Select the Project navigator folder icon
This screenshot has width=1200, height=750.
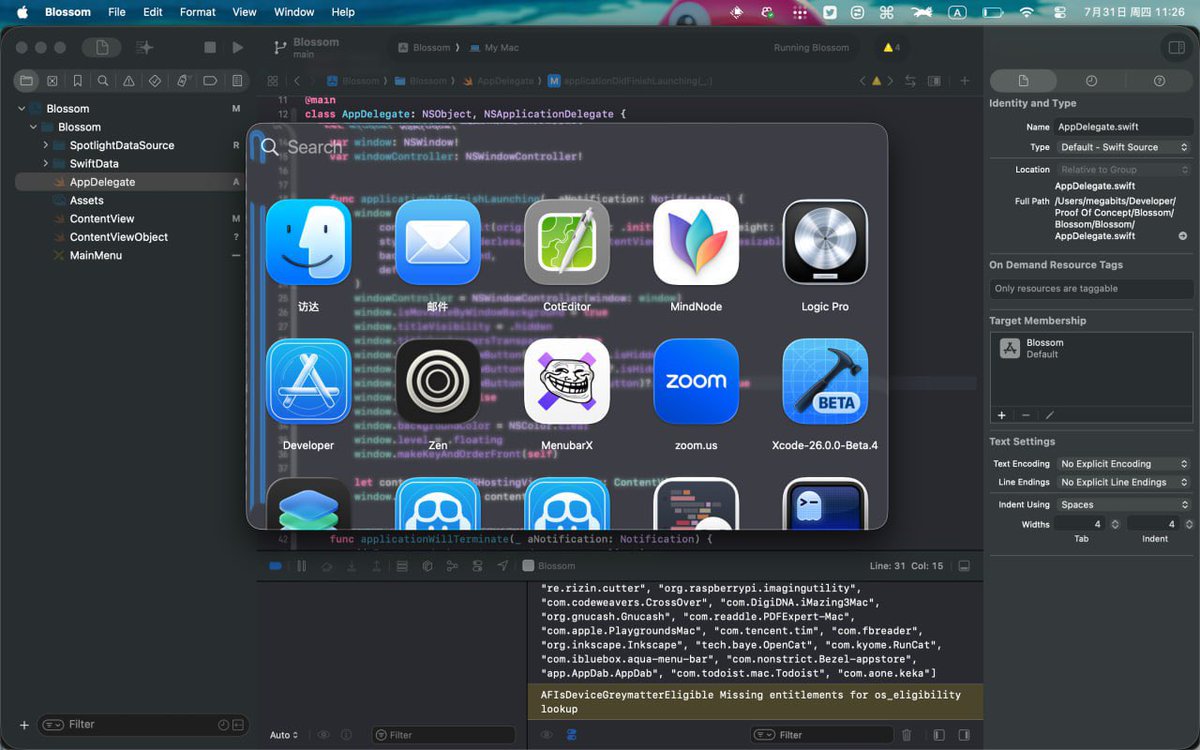(26, 81)
